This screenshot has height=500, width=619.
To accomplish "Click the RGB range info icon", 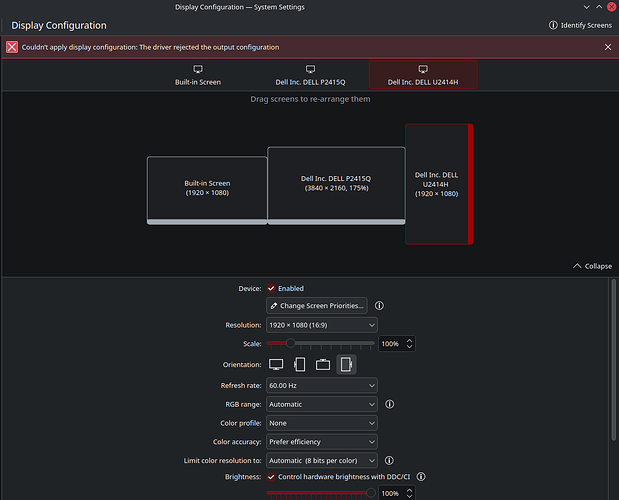I will (x=389, y=404).
